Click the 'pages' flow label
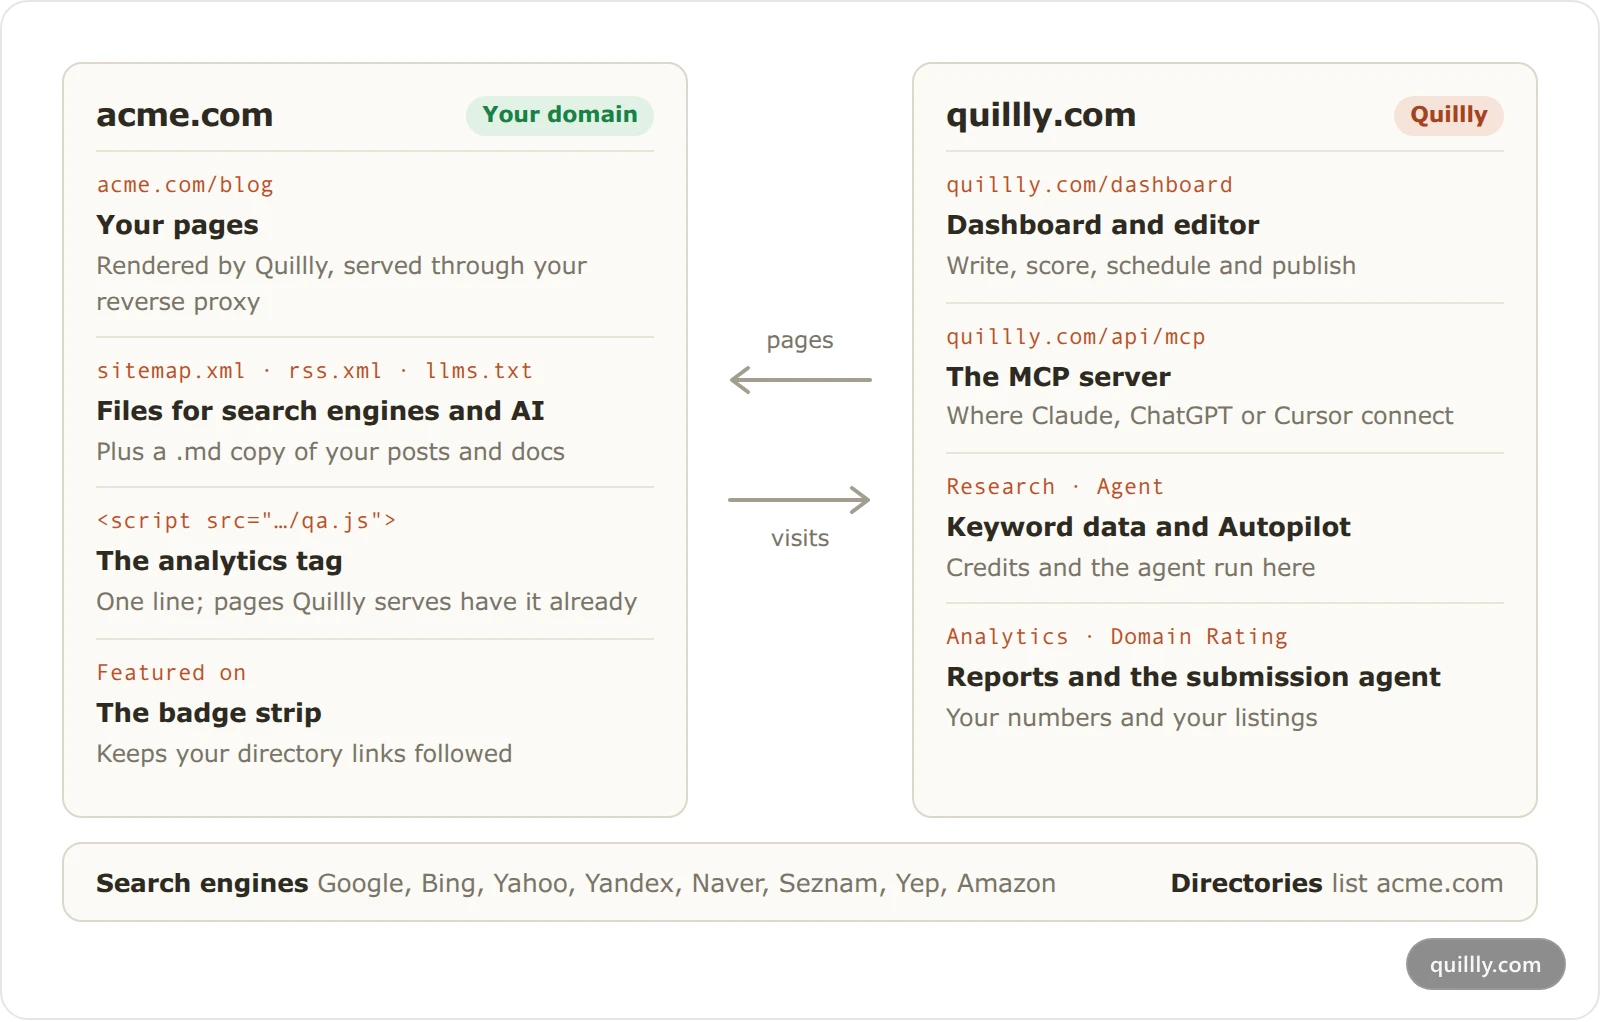 click(x=800, y=341)
